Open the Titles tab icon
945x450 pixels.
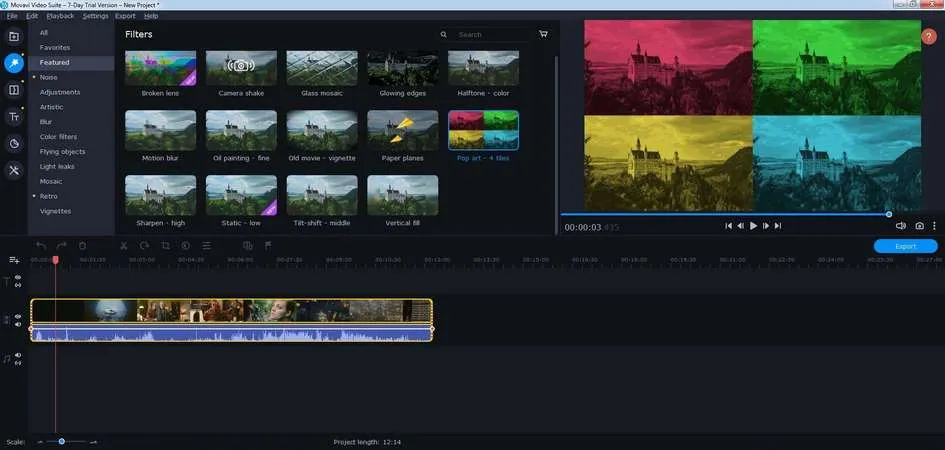pos(14,117)
